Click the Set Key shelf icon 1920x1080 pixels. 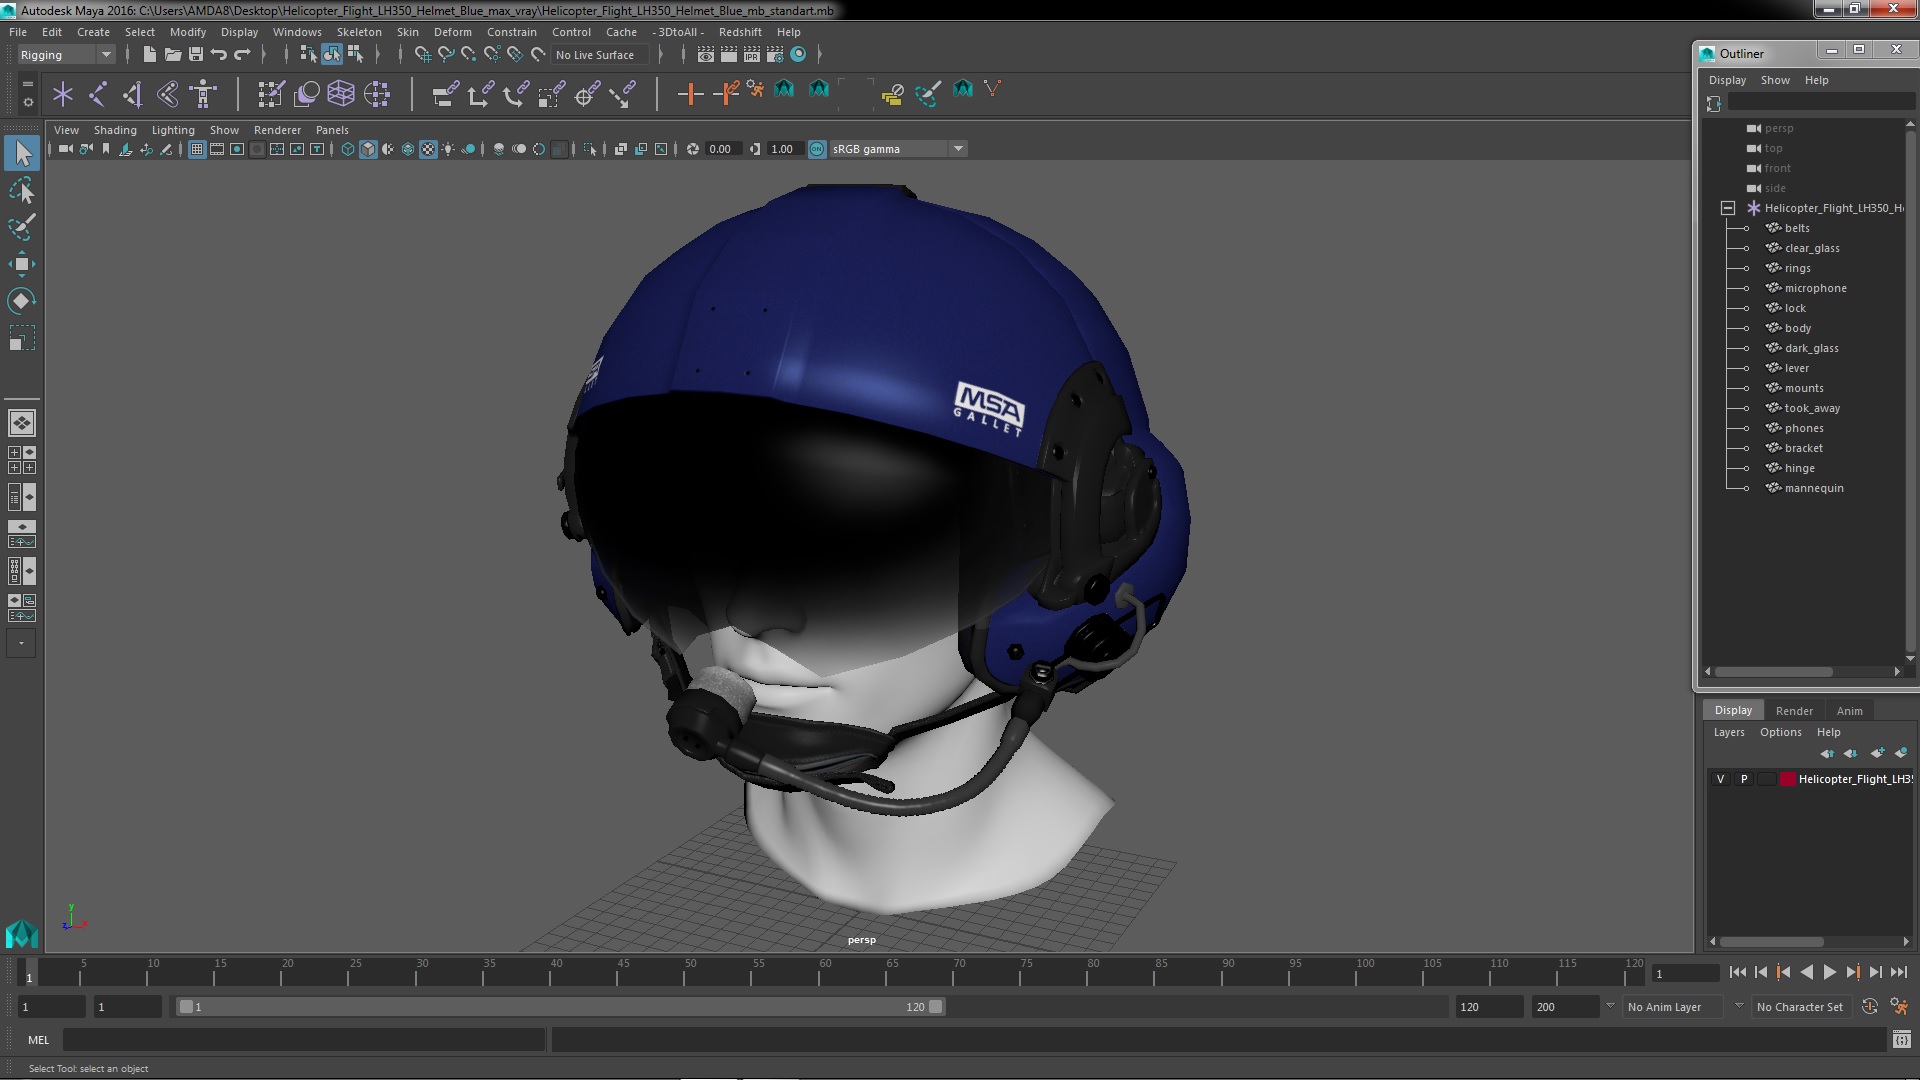[690, 95]
